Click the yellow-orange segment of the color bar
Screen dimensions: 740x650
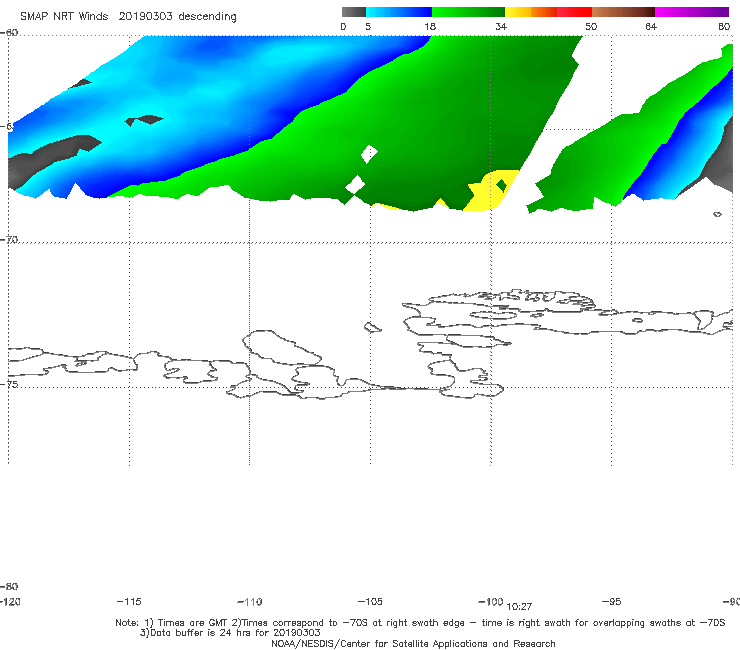531,12
